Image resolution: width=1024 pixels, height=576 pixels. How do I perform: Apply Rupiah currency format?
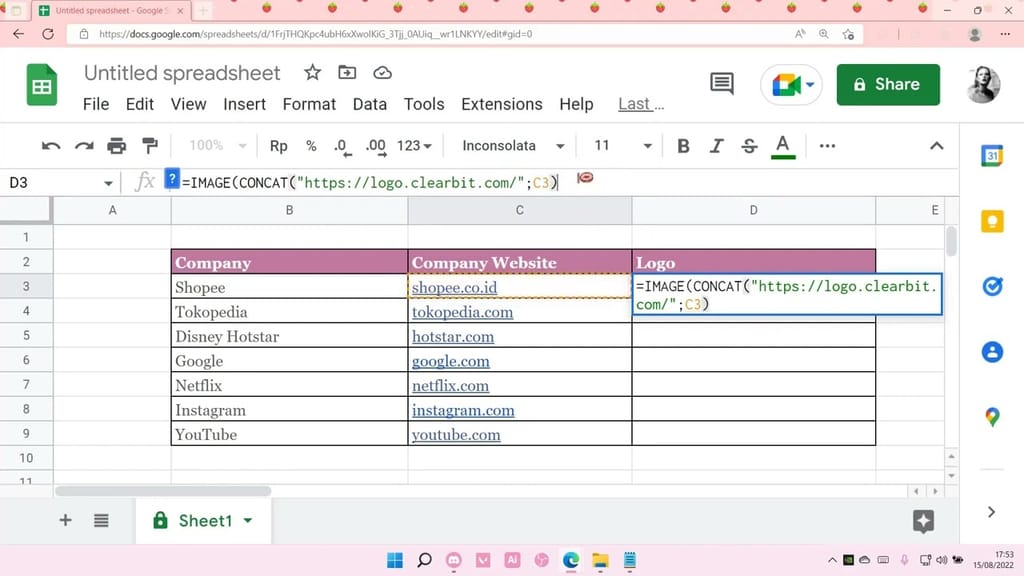279,146
